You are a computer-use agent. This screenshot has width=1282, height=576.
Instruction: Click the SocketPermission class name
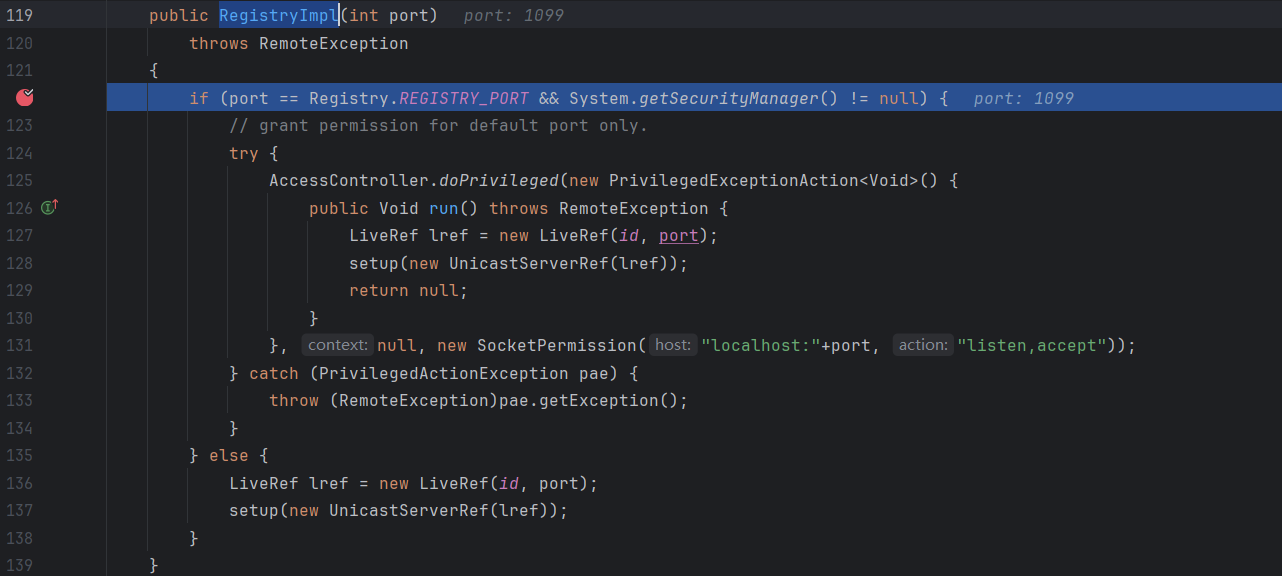click(556, 345)
